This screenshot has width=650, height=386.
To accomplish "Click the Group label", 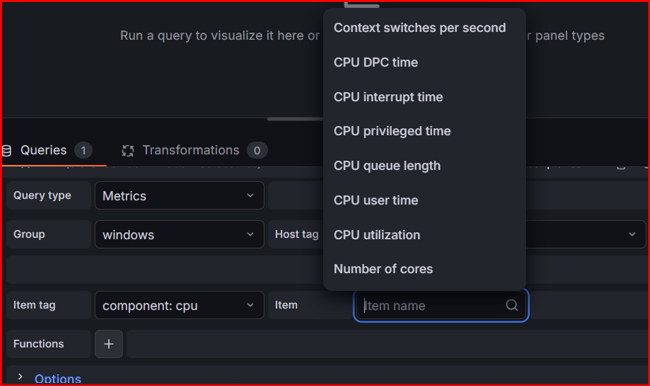I will (x=29, y=234).
